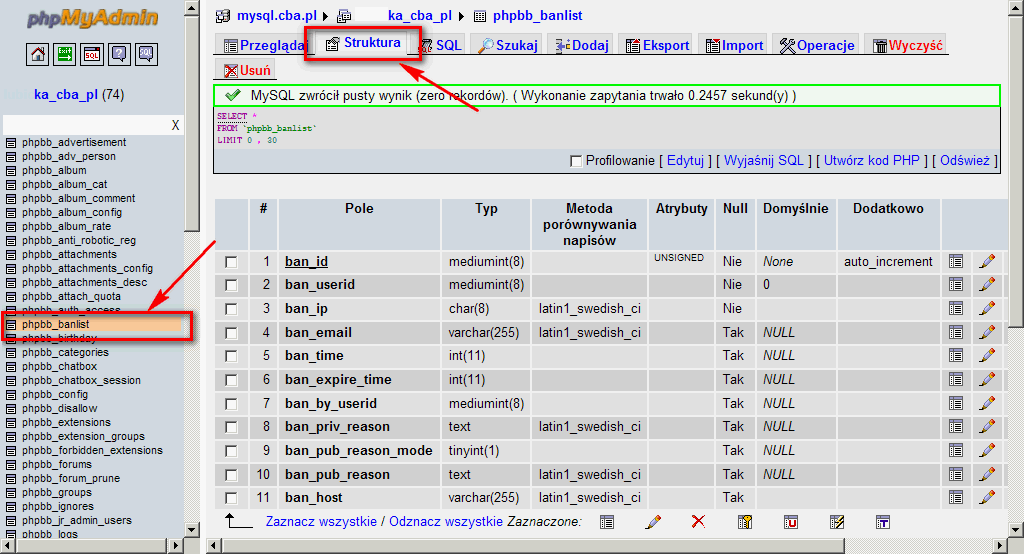
Task: Open the Import tab
Action: click(735, 45)
